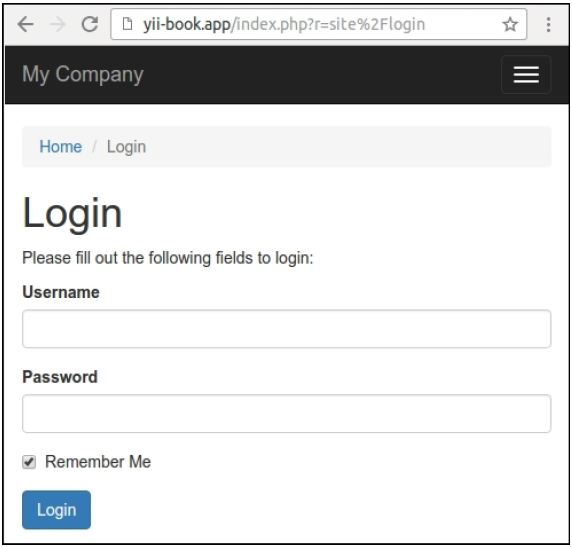
Task: Uncheck the Remember Me checkbox
Action: [29, 462]
